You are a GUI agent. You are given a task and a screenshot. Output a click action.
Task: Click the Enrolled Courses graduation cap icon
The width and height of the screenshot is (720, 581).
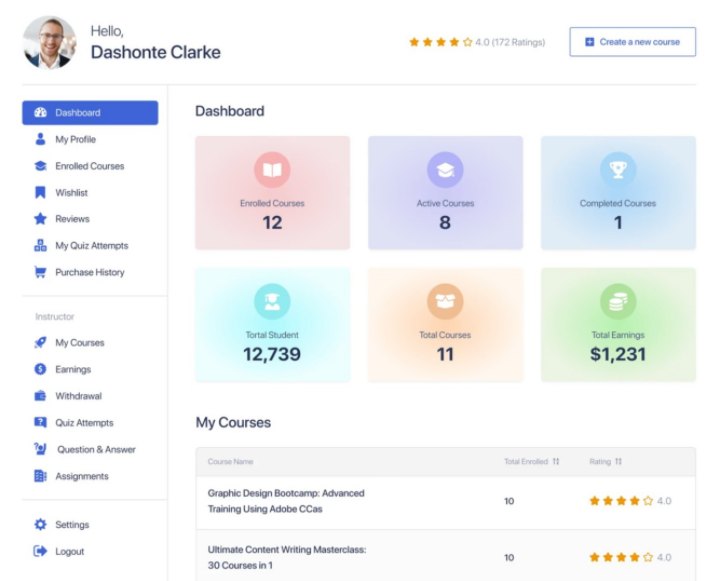point(40,166)
